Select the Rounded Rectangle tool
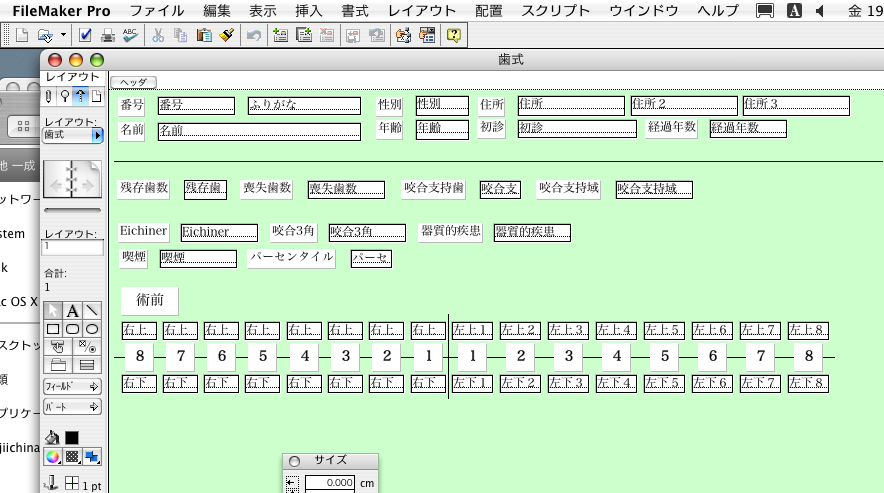884x493 pixels. (72, 329)
